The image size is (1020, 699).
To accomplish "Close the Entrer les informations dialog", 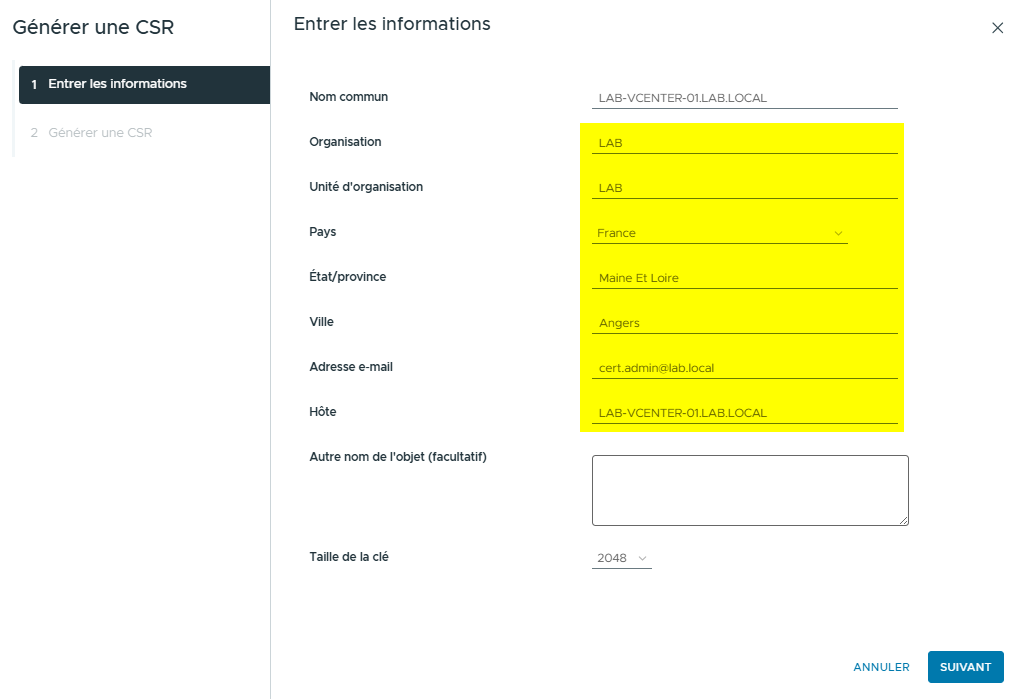I will pyautogui.click(x=997, y=28).
